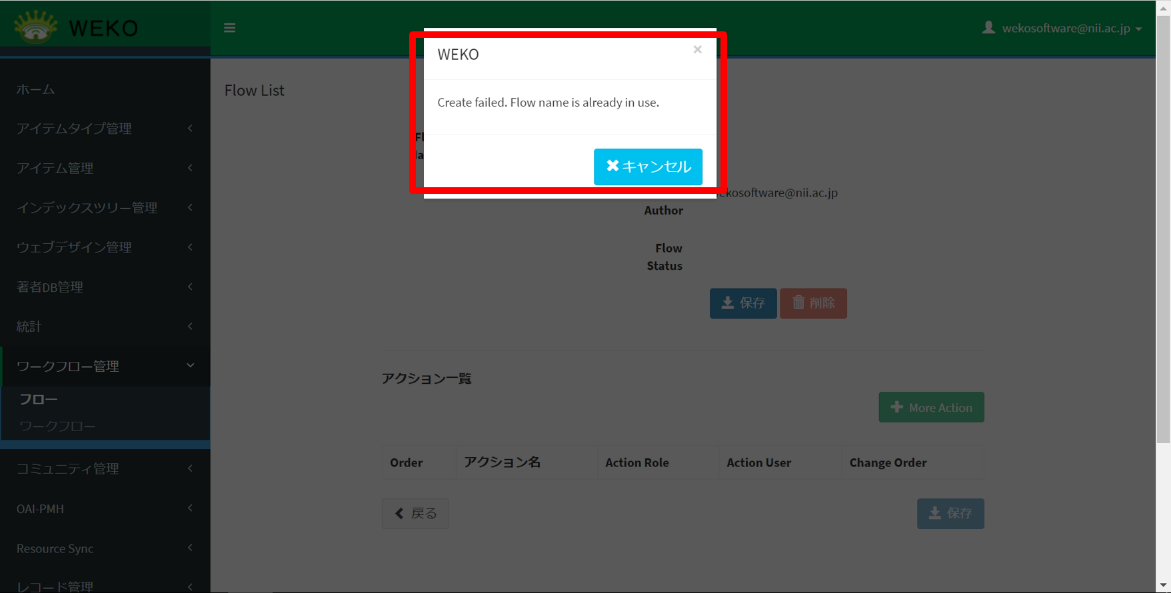
Task: Select フロー submenu item
Action: 39,400
